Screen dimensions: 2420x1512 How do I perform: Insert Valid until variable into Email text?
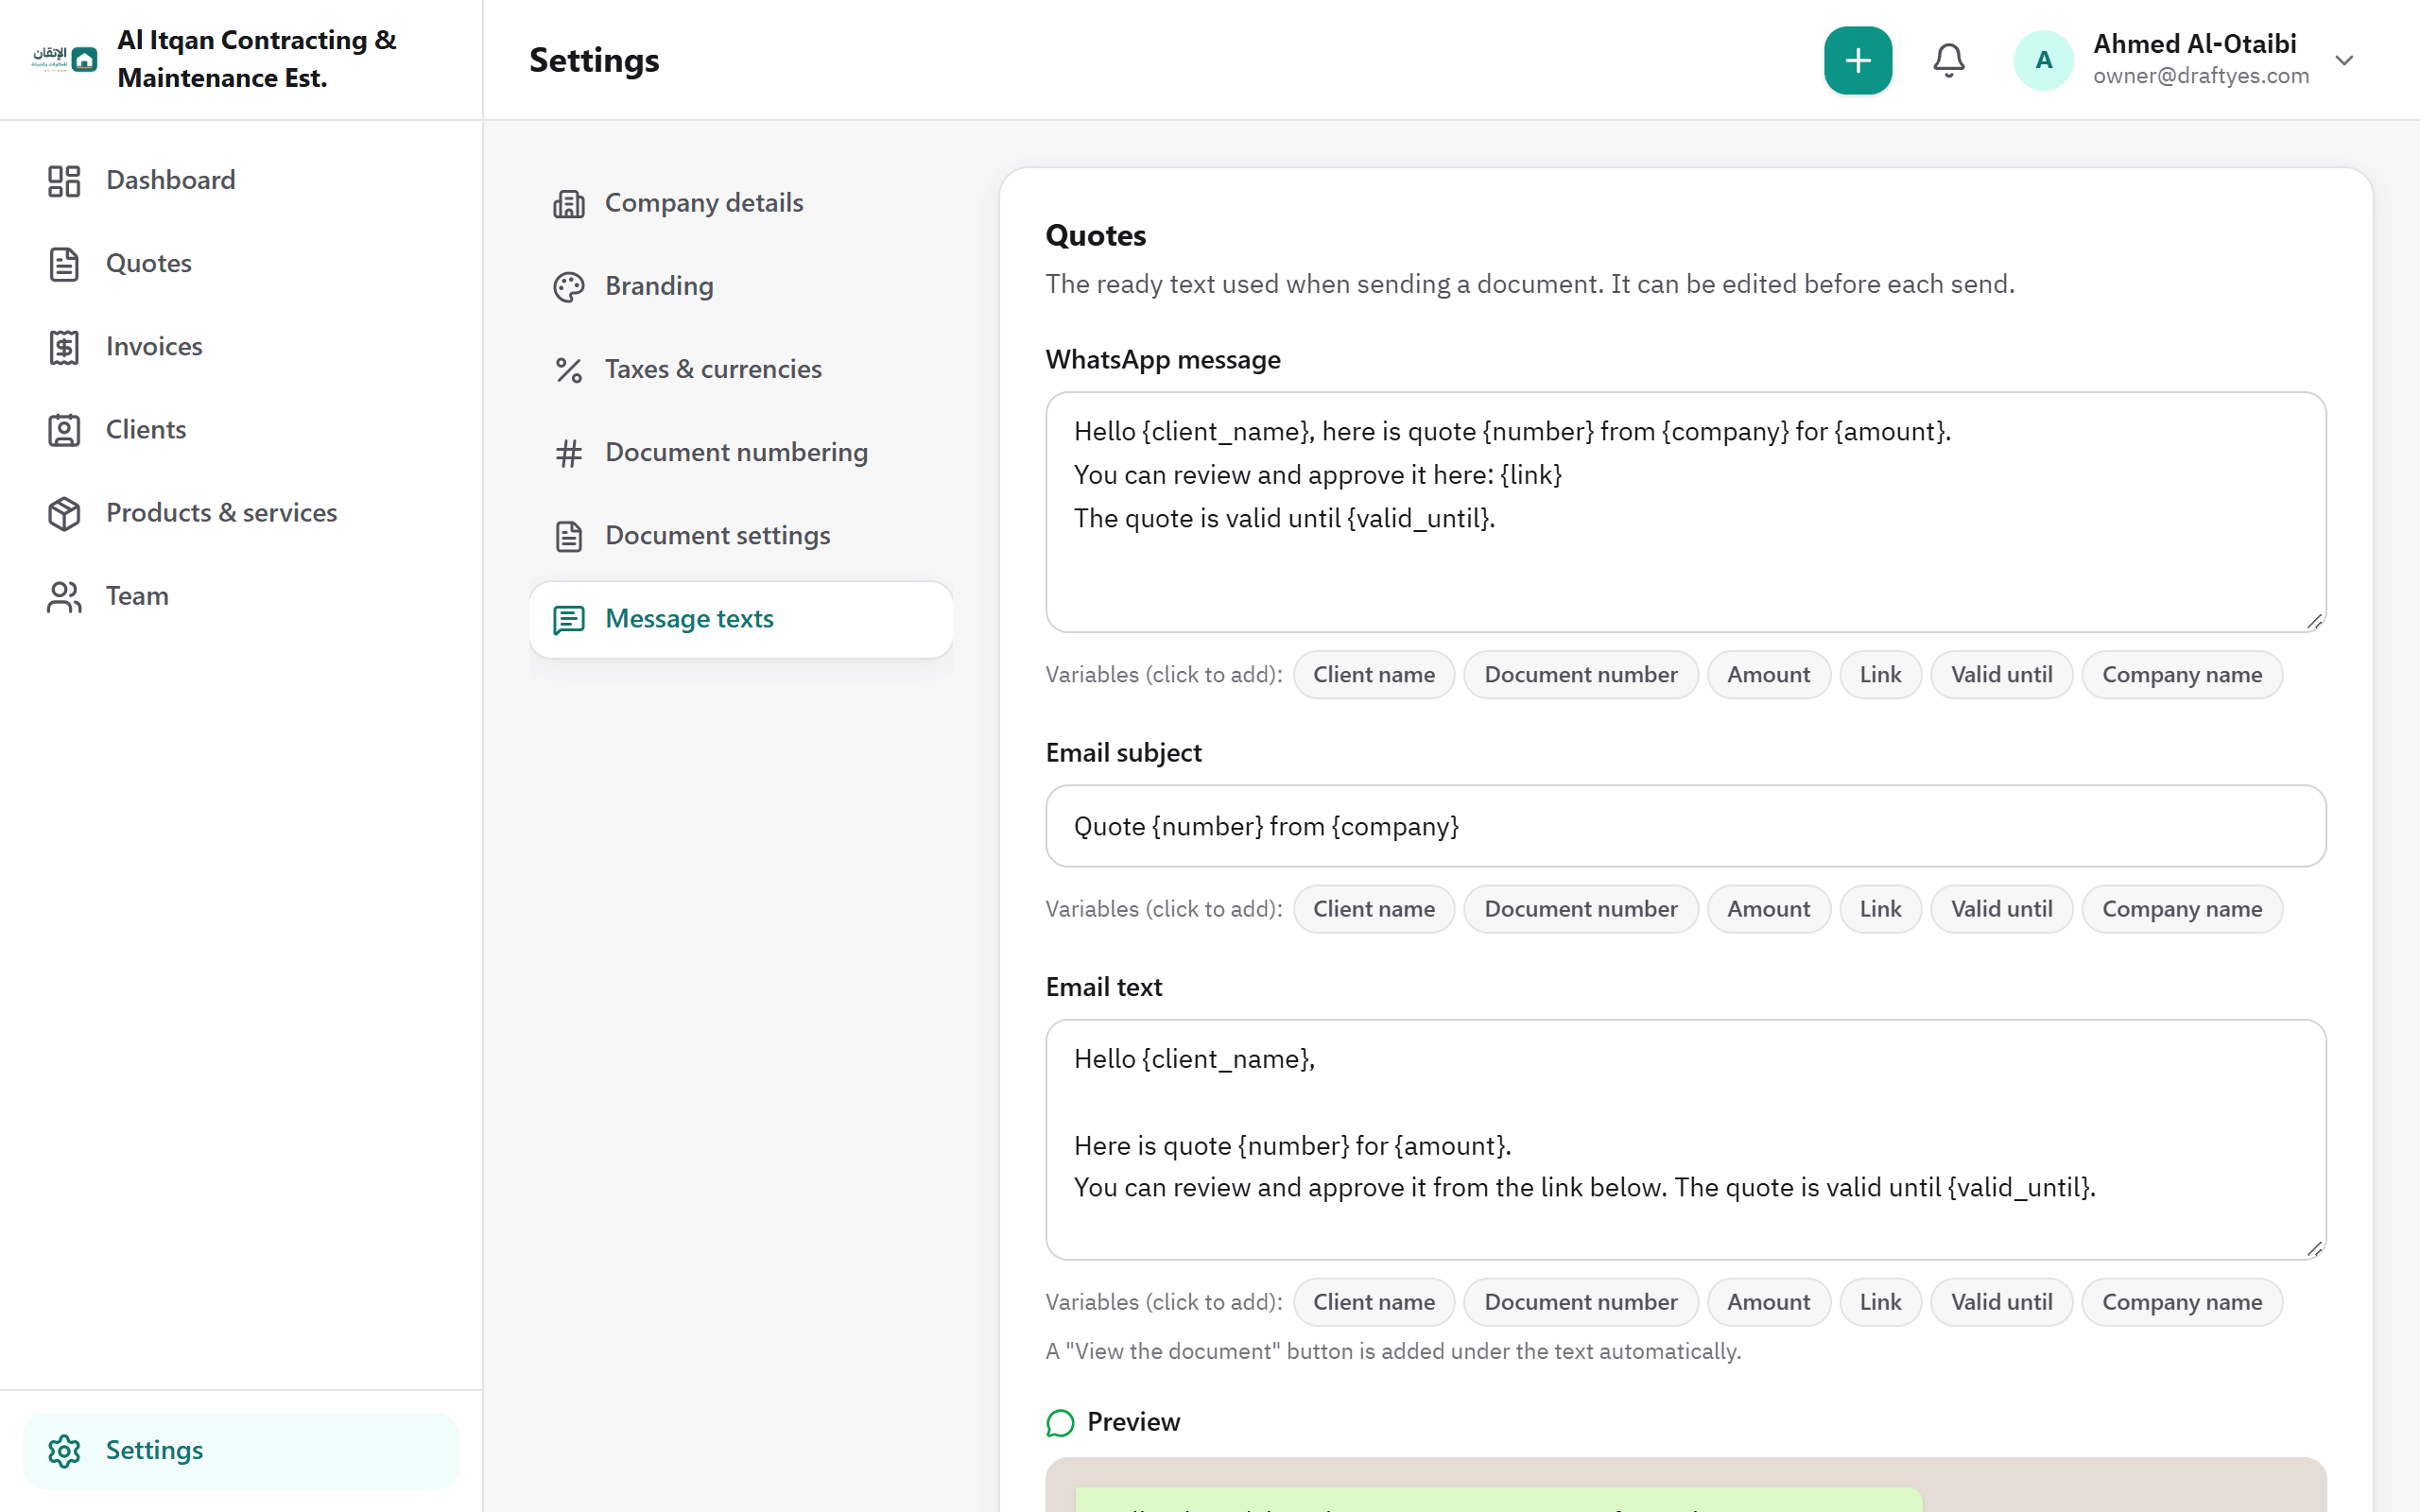[x=2001, y=1302]
